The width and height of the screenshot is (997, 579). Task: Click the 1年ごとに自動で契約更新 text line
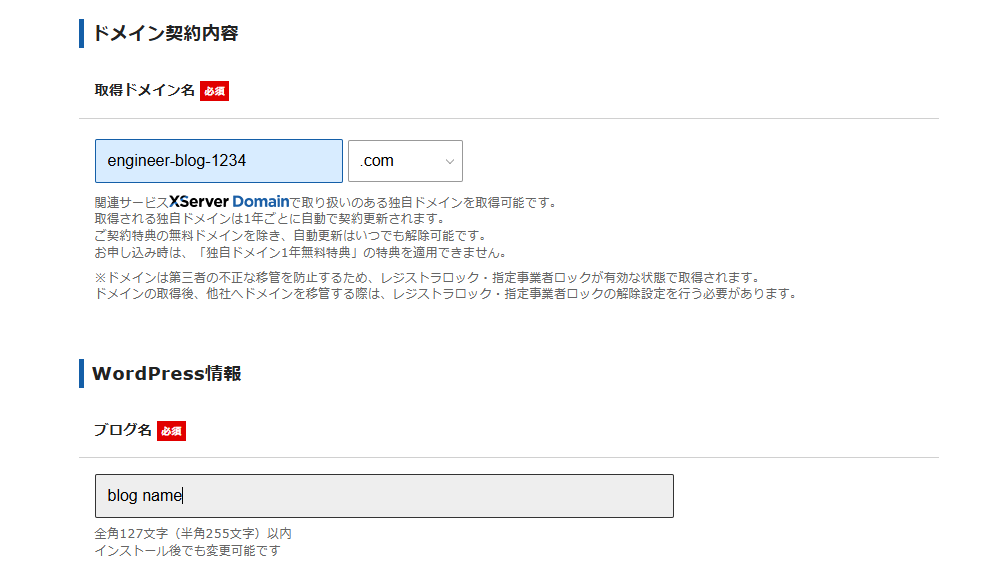tap(269, 218)
